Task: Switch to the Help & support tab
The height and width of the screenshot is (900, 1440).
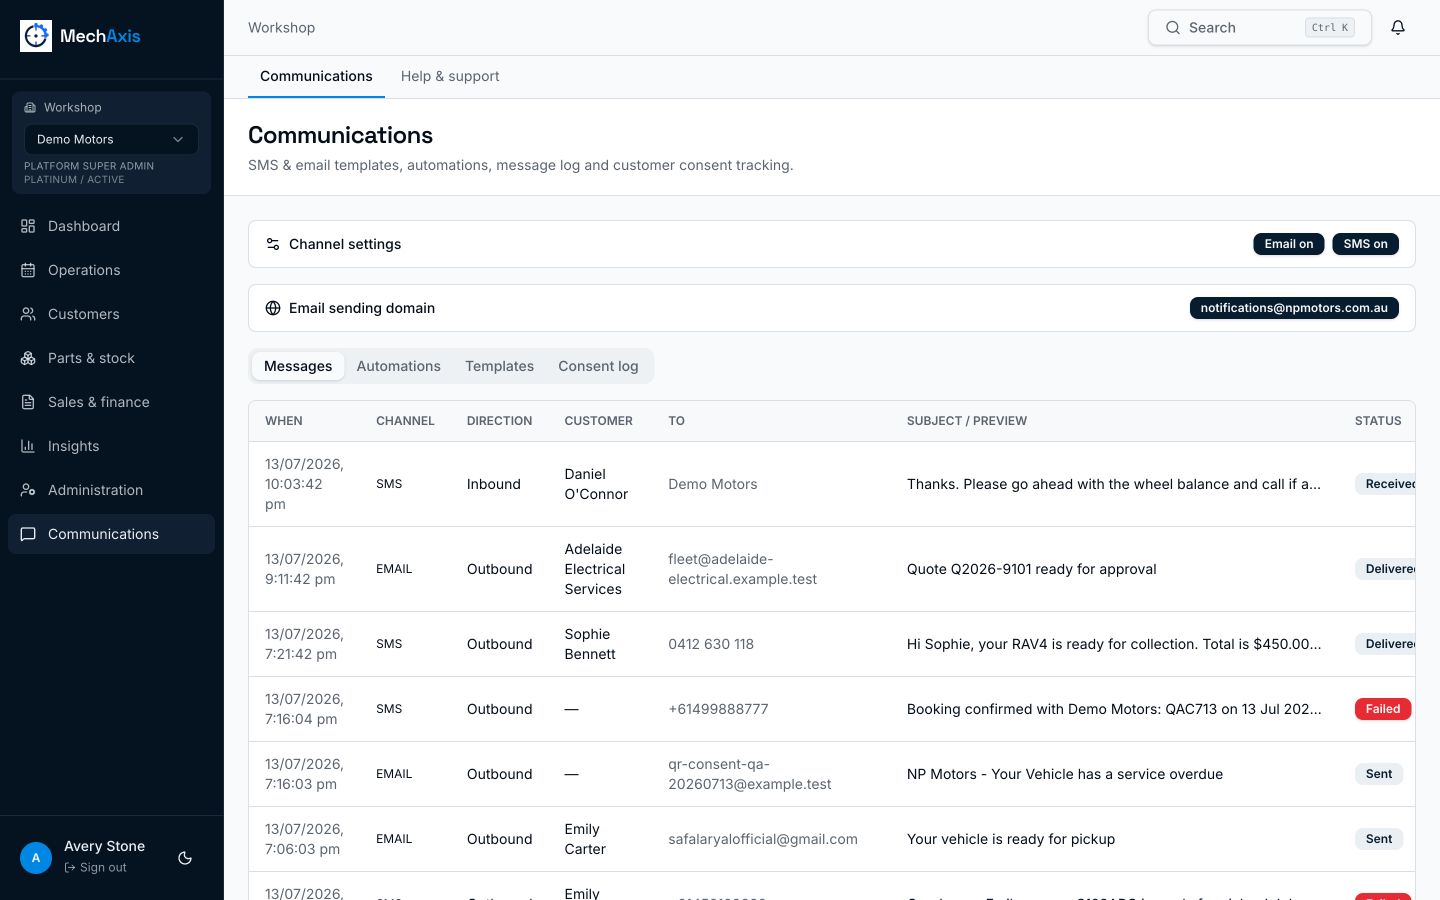Action: click(x=450, y=76)
